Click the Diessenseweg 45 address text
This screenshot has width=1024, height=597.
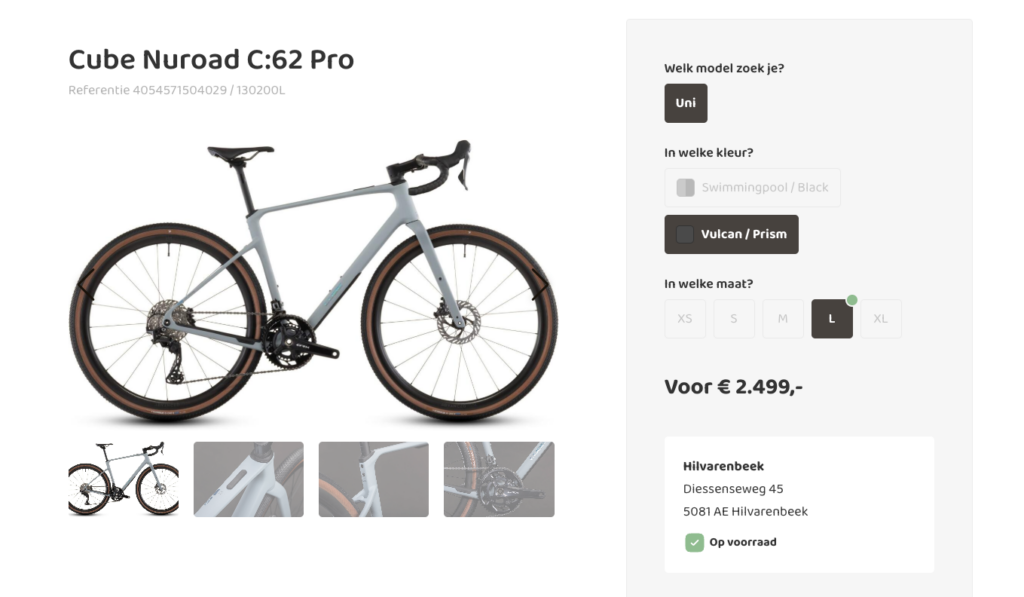(x=733, y=489)
